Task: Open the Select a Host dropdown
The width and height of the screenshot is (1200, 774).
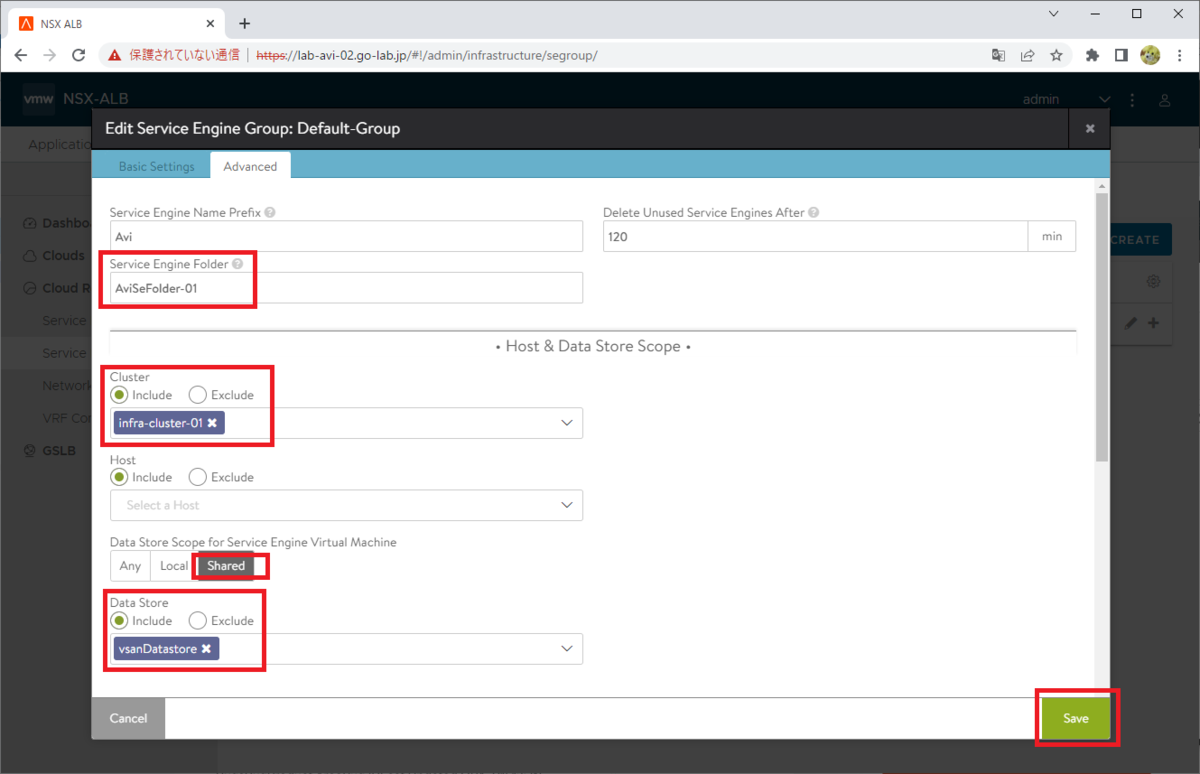Action: (346, 505)
